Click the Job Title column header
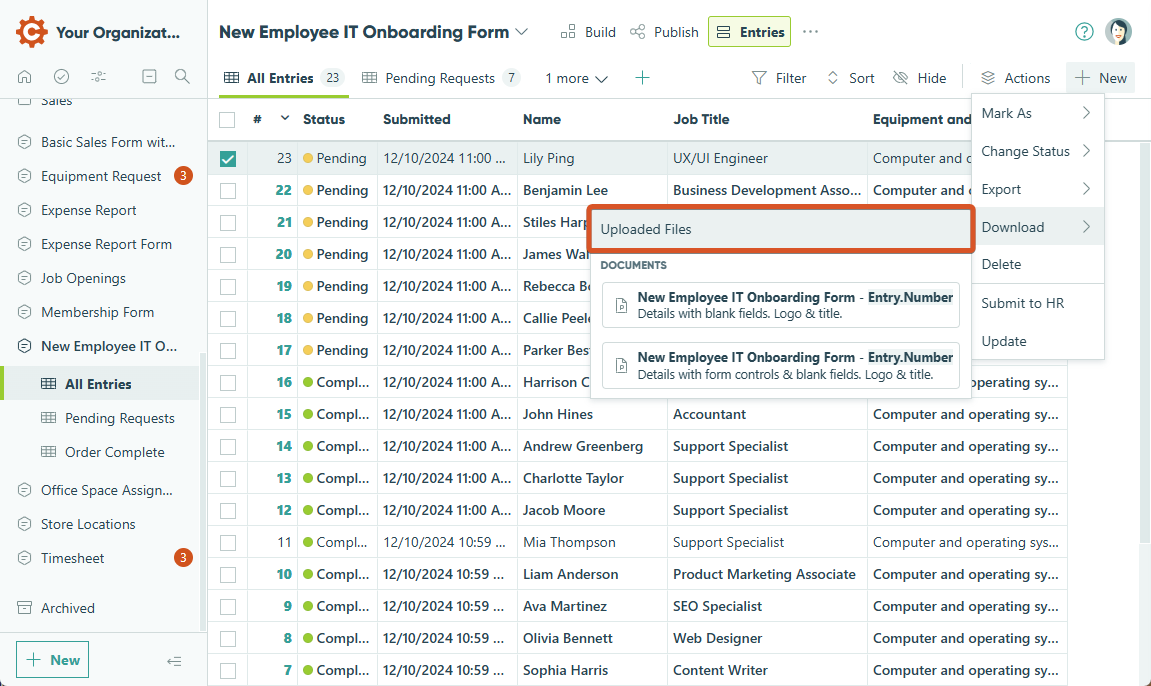The height and width of the screenshot is (686, 1151). (x=701, y=120)
